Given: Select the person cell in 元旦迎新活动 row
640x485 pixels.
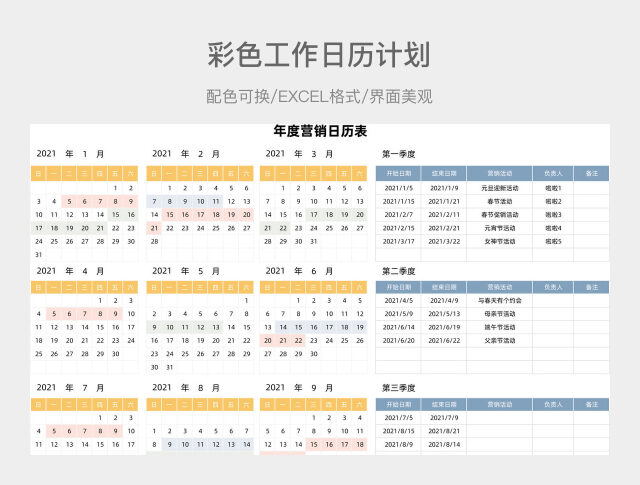Looking at the screenshot, I should pyautogui.click(x=553, y=188).
